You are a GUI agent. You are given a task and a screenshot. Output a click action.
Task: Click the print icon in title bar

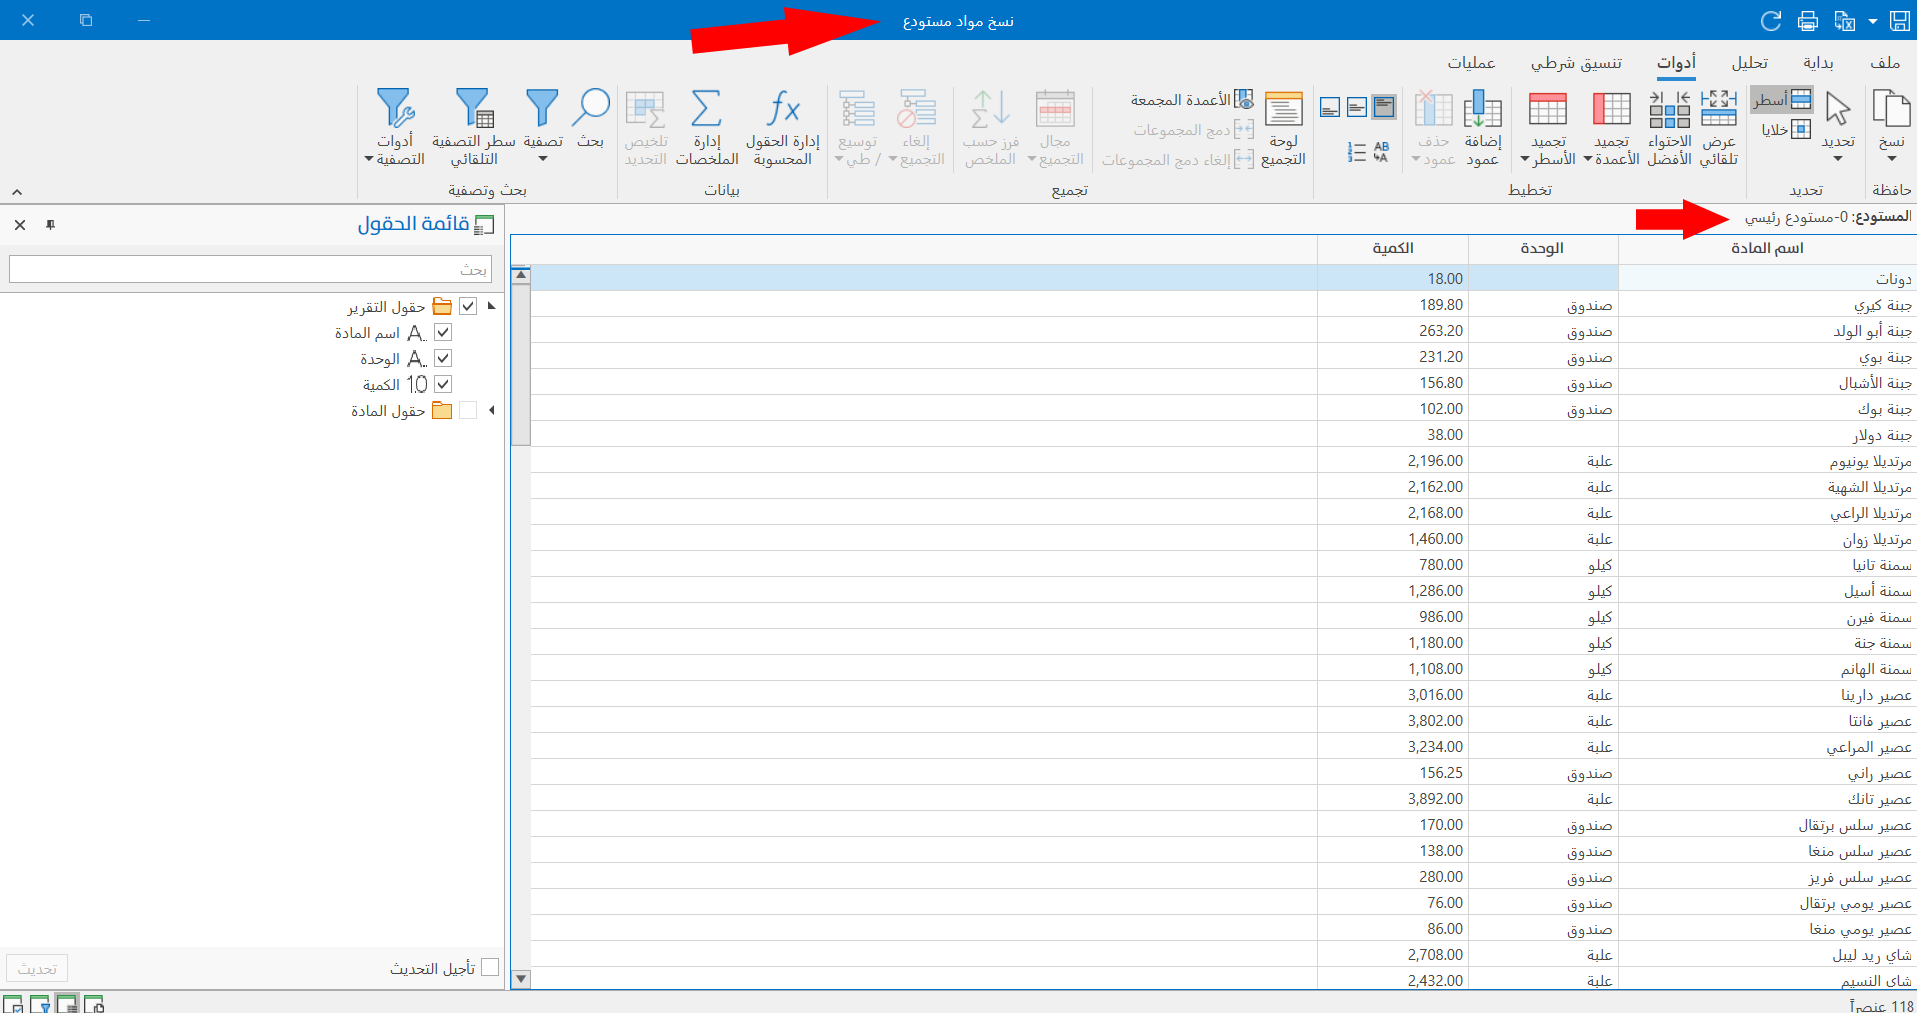tap(1808, 21)
